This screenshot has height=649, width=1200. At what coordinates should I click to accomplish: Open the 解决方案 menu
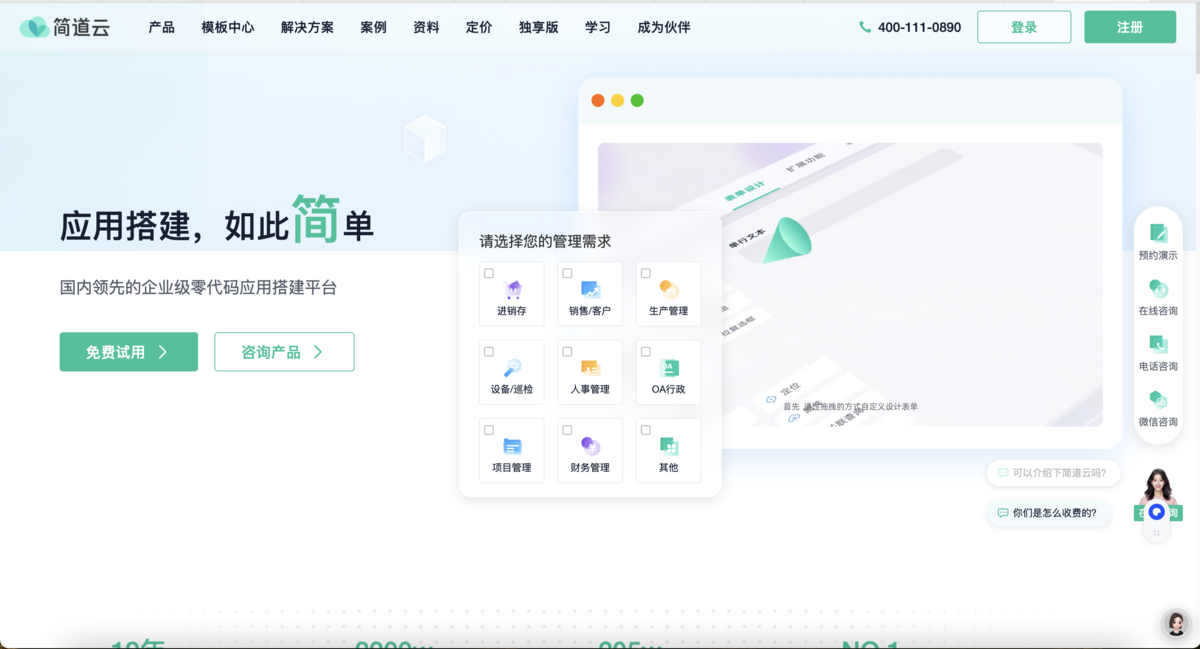pos(307,27)
